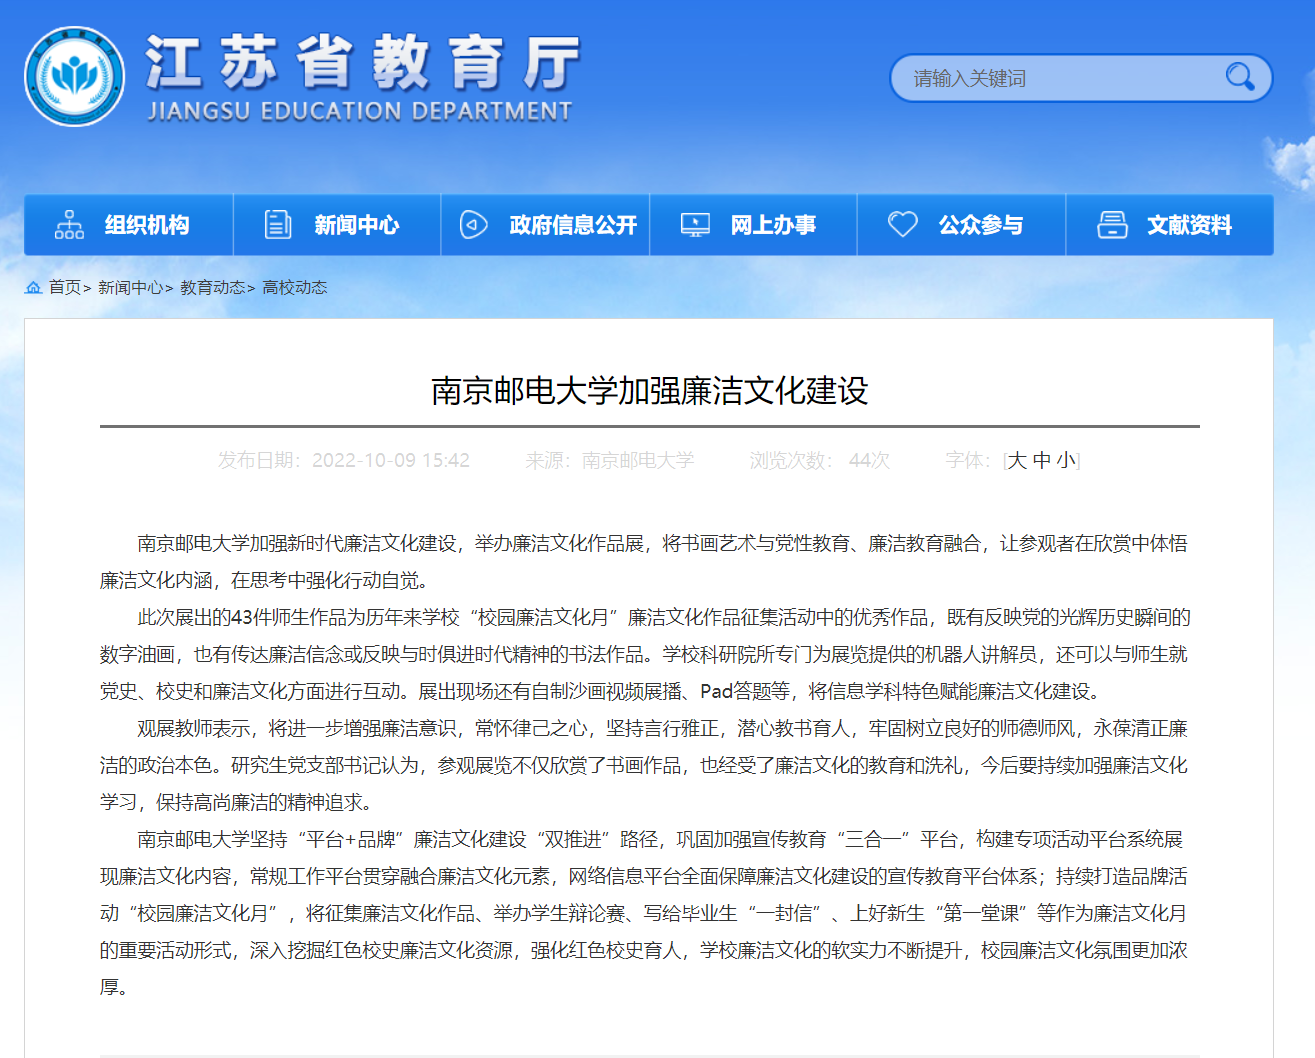The image size is (1315, 1058).
Task: Open the 新闻中心 navigation menu
Action: click(356, 225)
